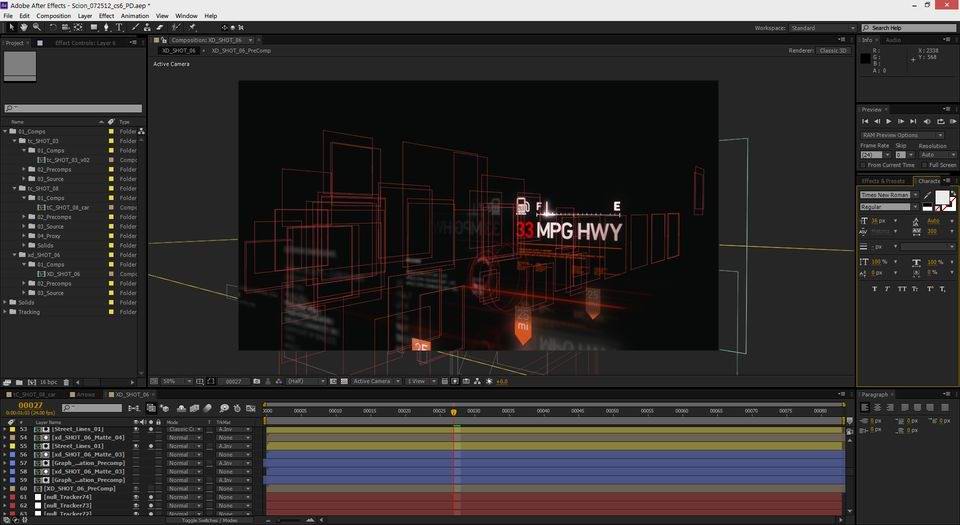Select the Rectangle shape tool
Image resolution: width=960 pixels, height=525 pixels.
coord(94,27)
